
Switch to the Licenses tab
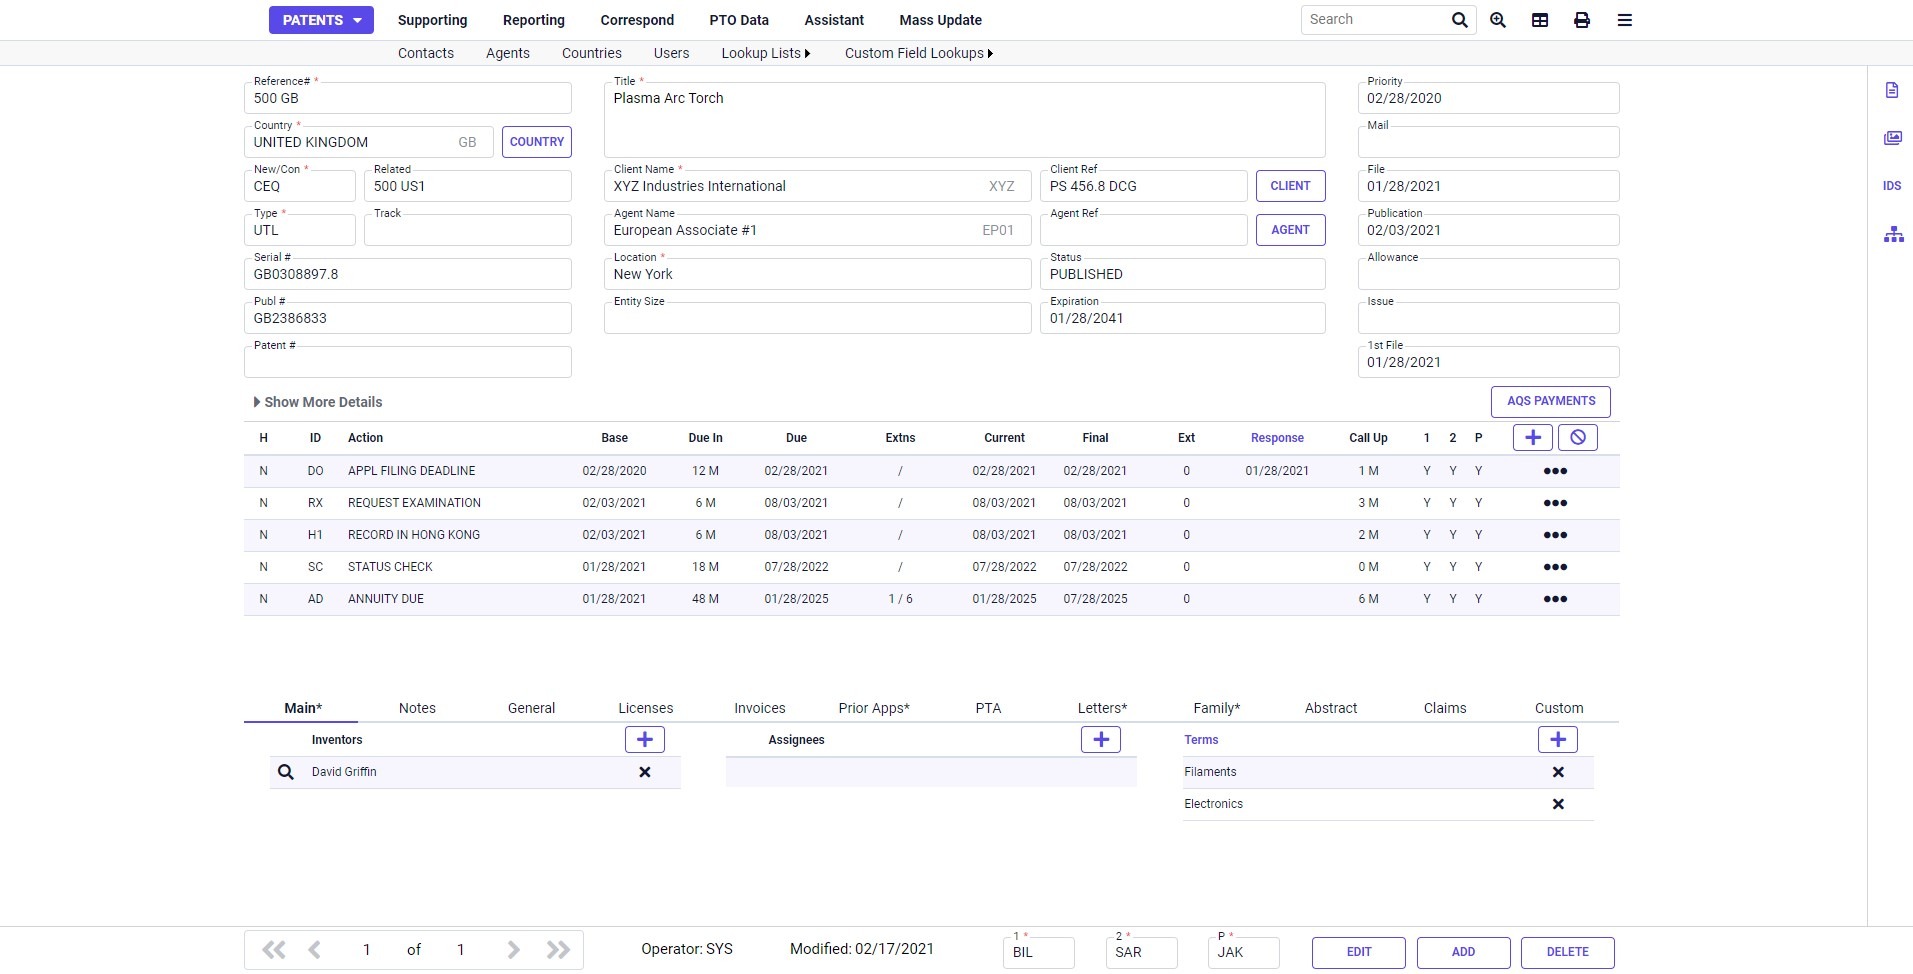click(x=646, y=708)
